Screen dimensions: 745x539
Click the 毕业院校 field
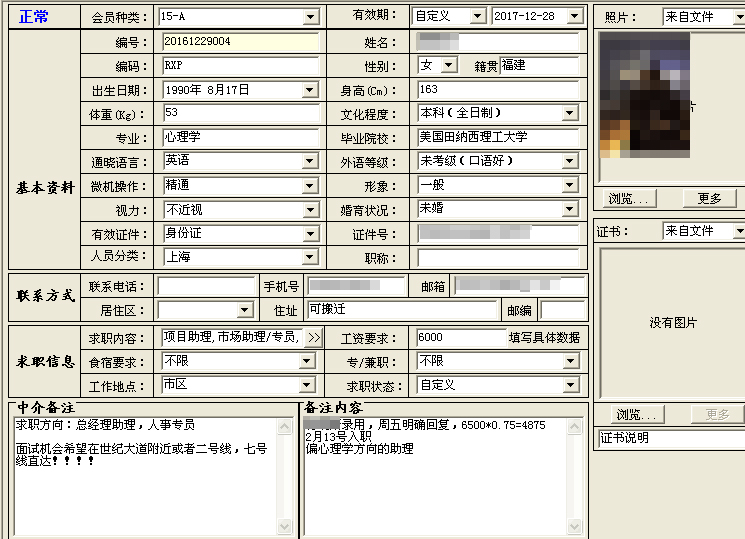coord(498,138)
